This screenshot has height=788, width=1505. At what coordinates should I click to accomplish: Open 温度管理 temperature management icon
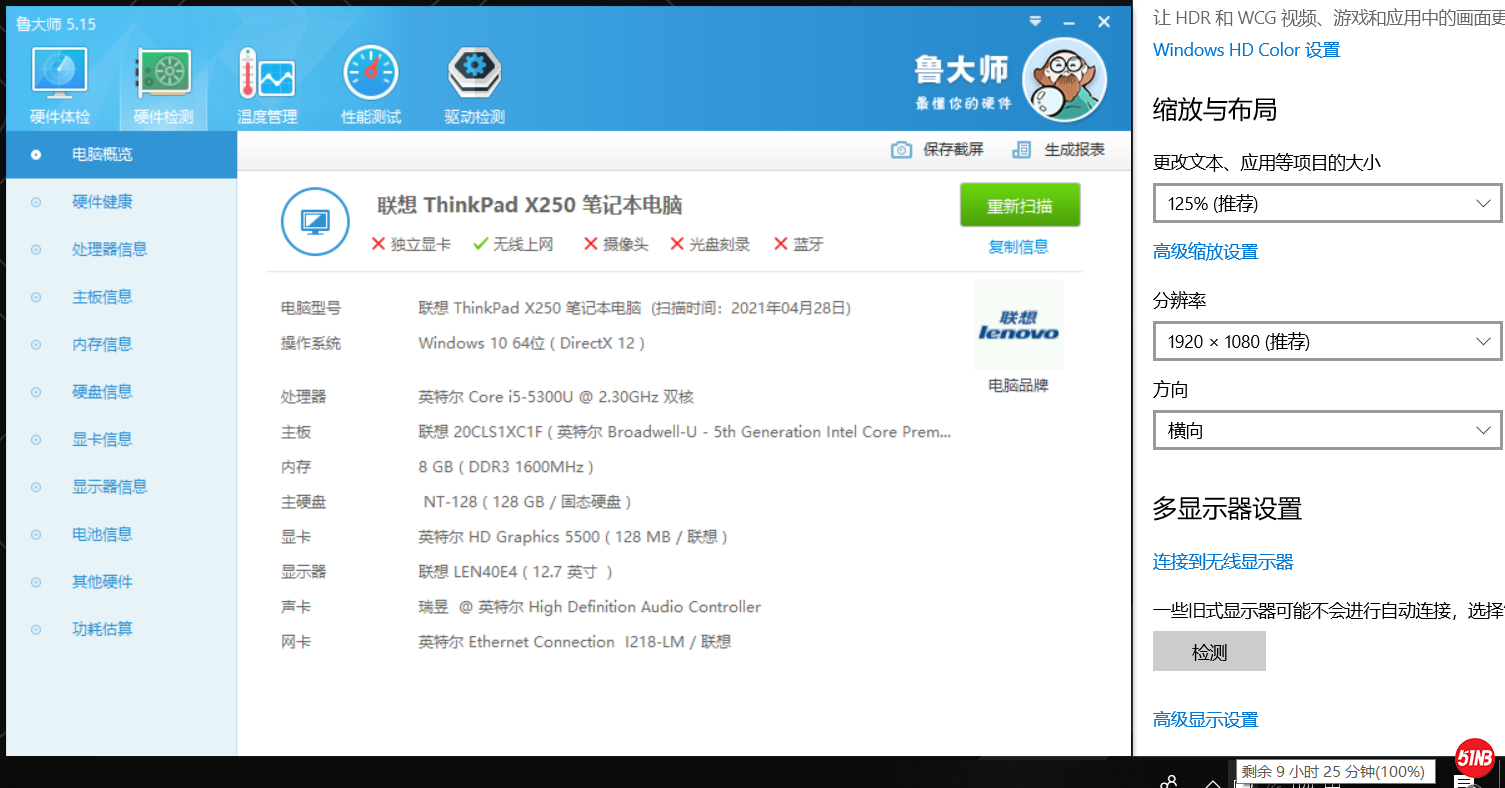point(267,74)
